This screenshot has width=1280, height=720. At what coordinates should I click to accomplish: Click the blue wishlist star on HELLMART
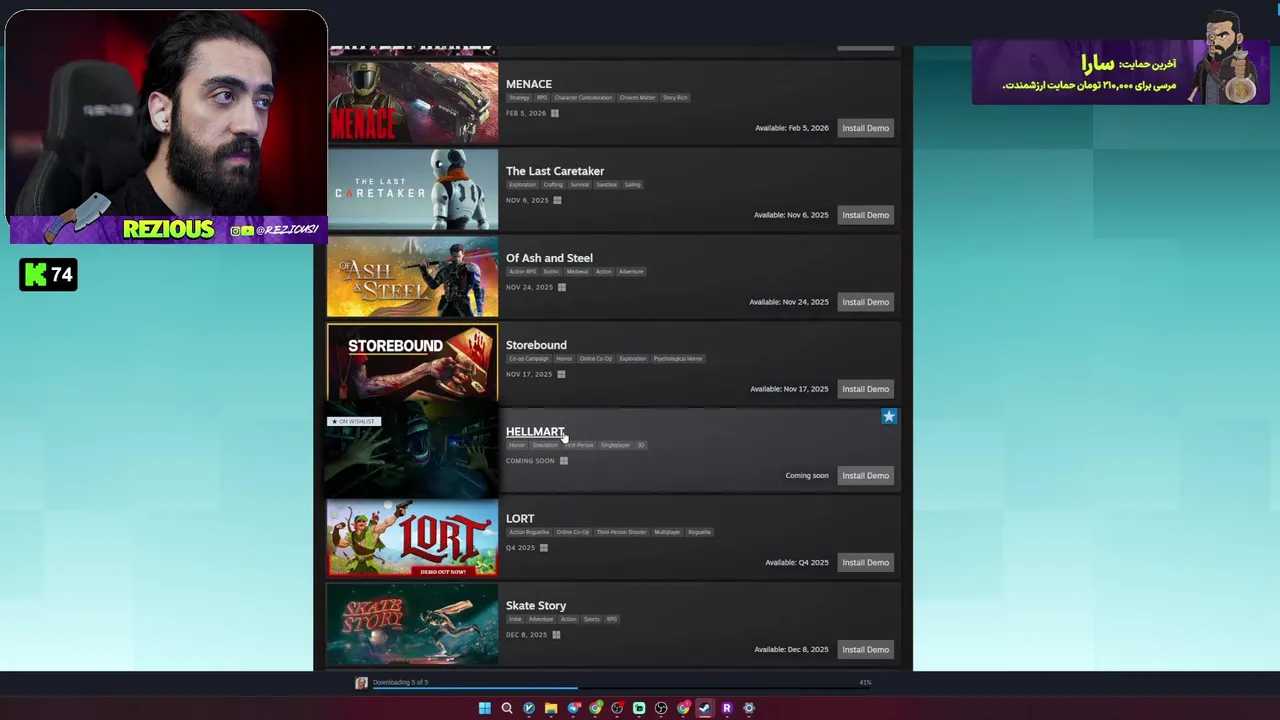[x=889, y=416]
